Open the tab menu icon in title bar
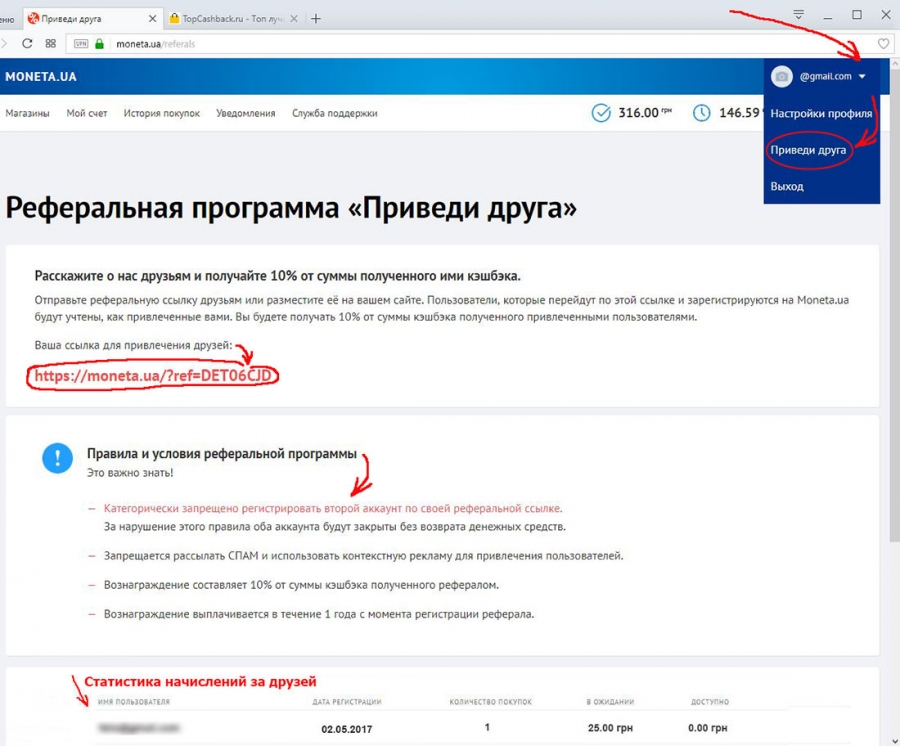The image size is (900, 746). tap(798, 15)
